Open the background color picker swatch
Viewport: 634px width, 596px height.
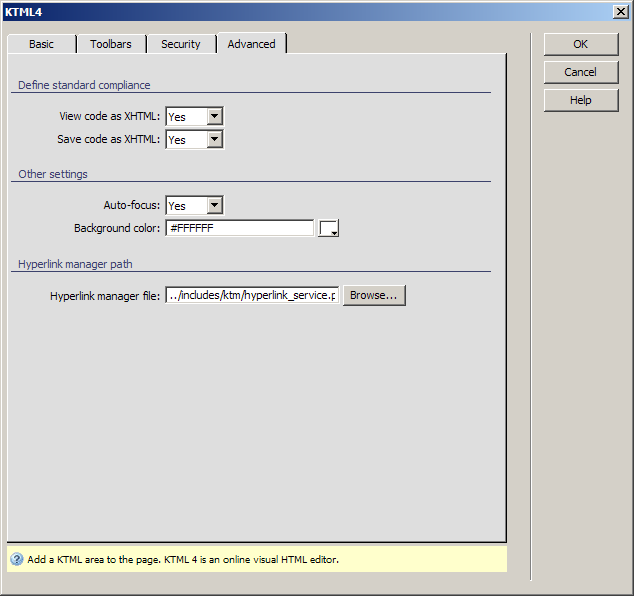[x=328, y=228]
